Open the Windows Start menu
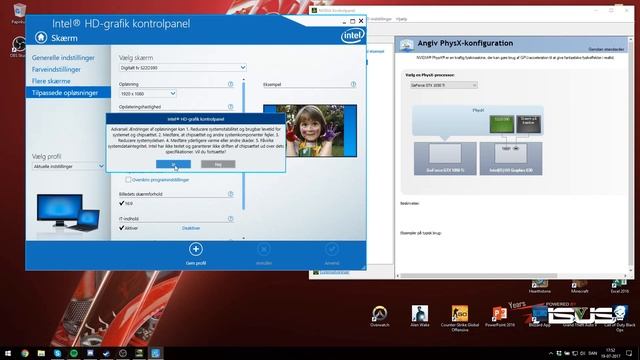This screenshot has height=360, width=640. coord(8,353)
